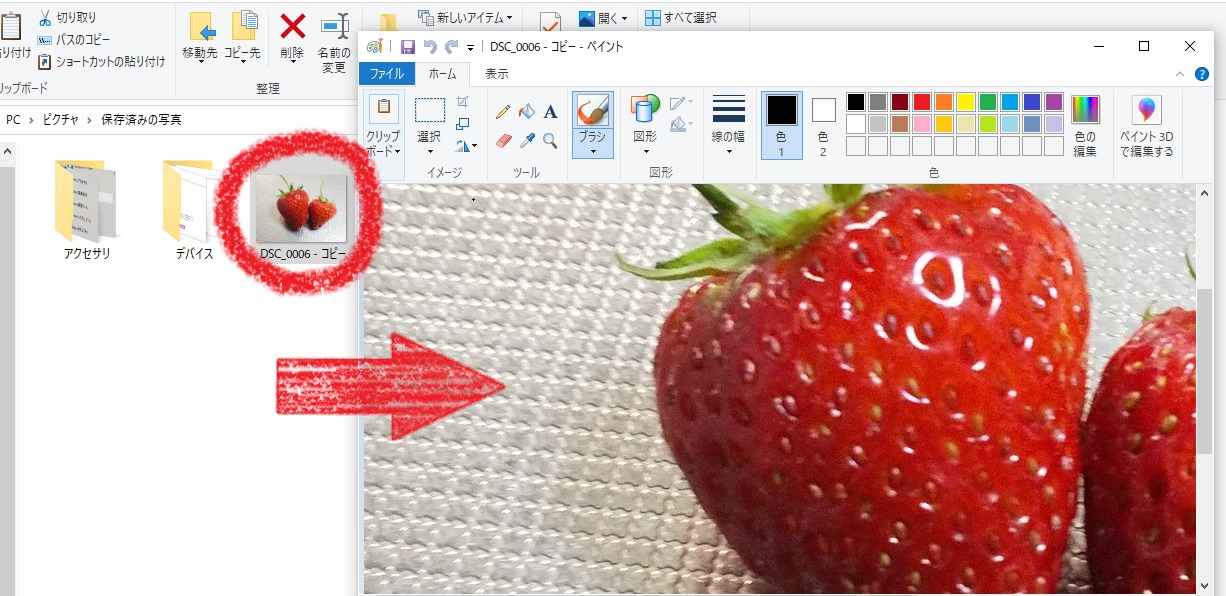Select the Eraser tool
This screenshot has height=596, width=1226.
(x=504, y=140)
